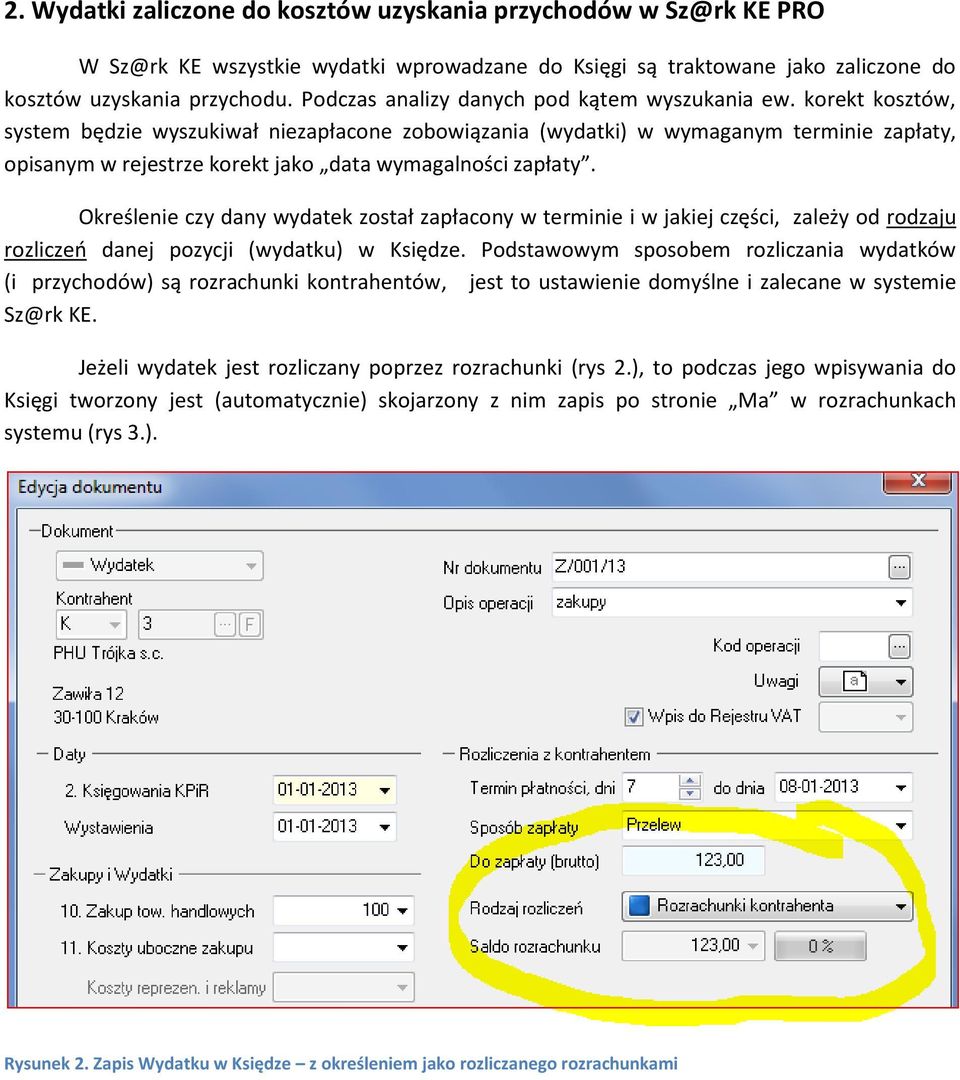Open the Kontrahent type dropdown showing K
Screen dimensions: 960x1080
[x=91, y=624]
